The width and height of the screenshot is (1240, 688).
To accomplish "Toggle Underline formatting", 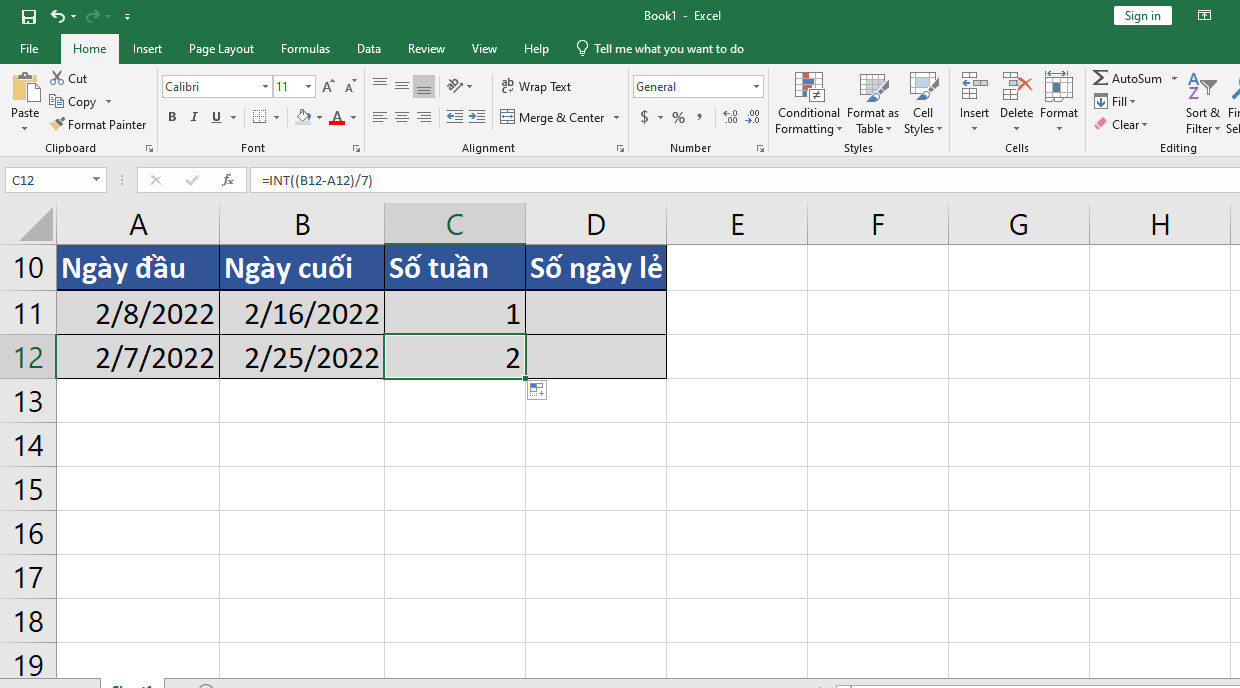I will (x=217, y=117).
